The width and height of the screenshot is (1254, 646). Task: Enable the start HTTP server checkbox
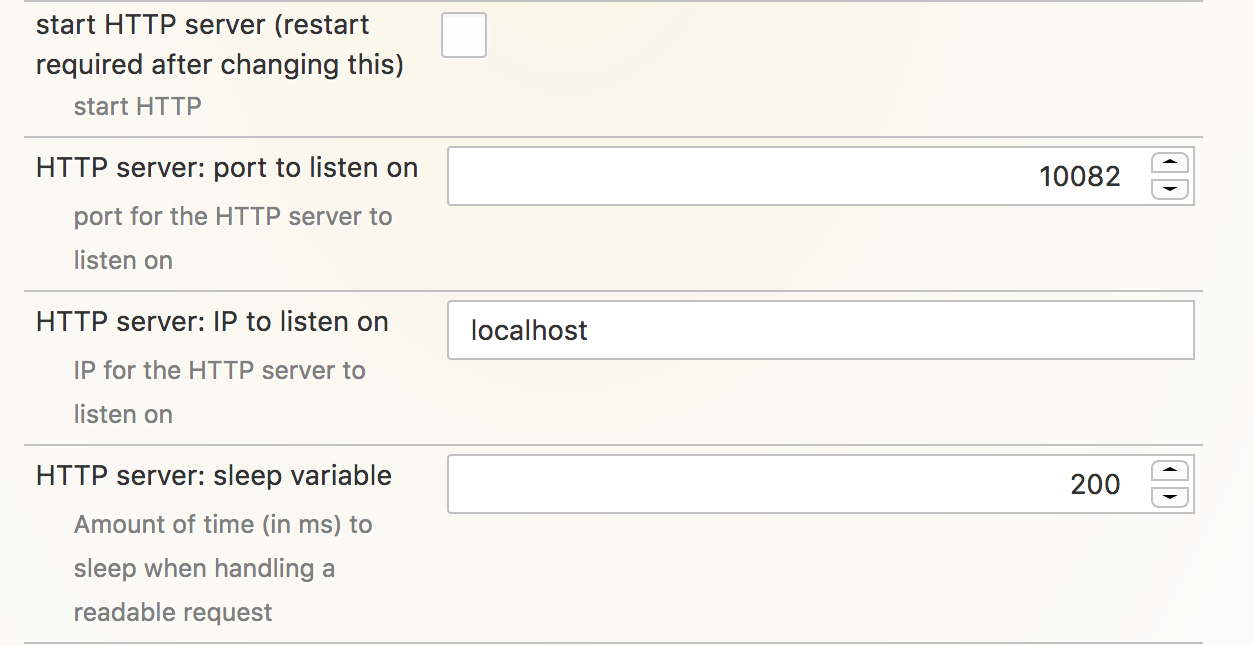tap(464, 36)
